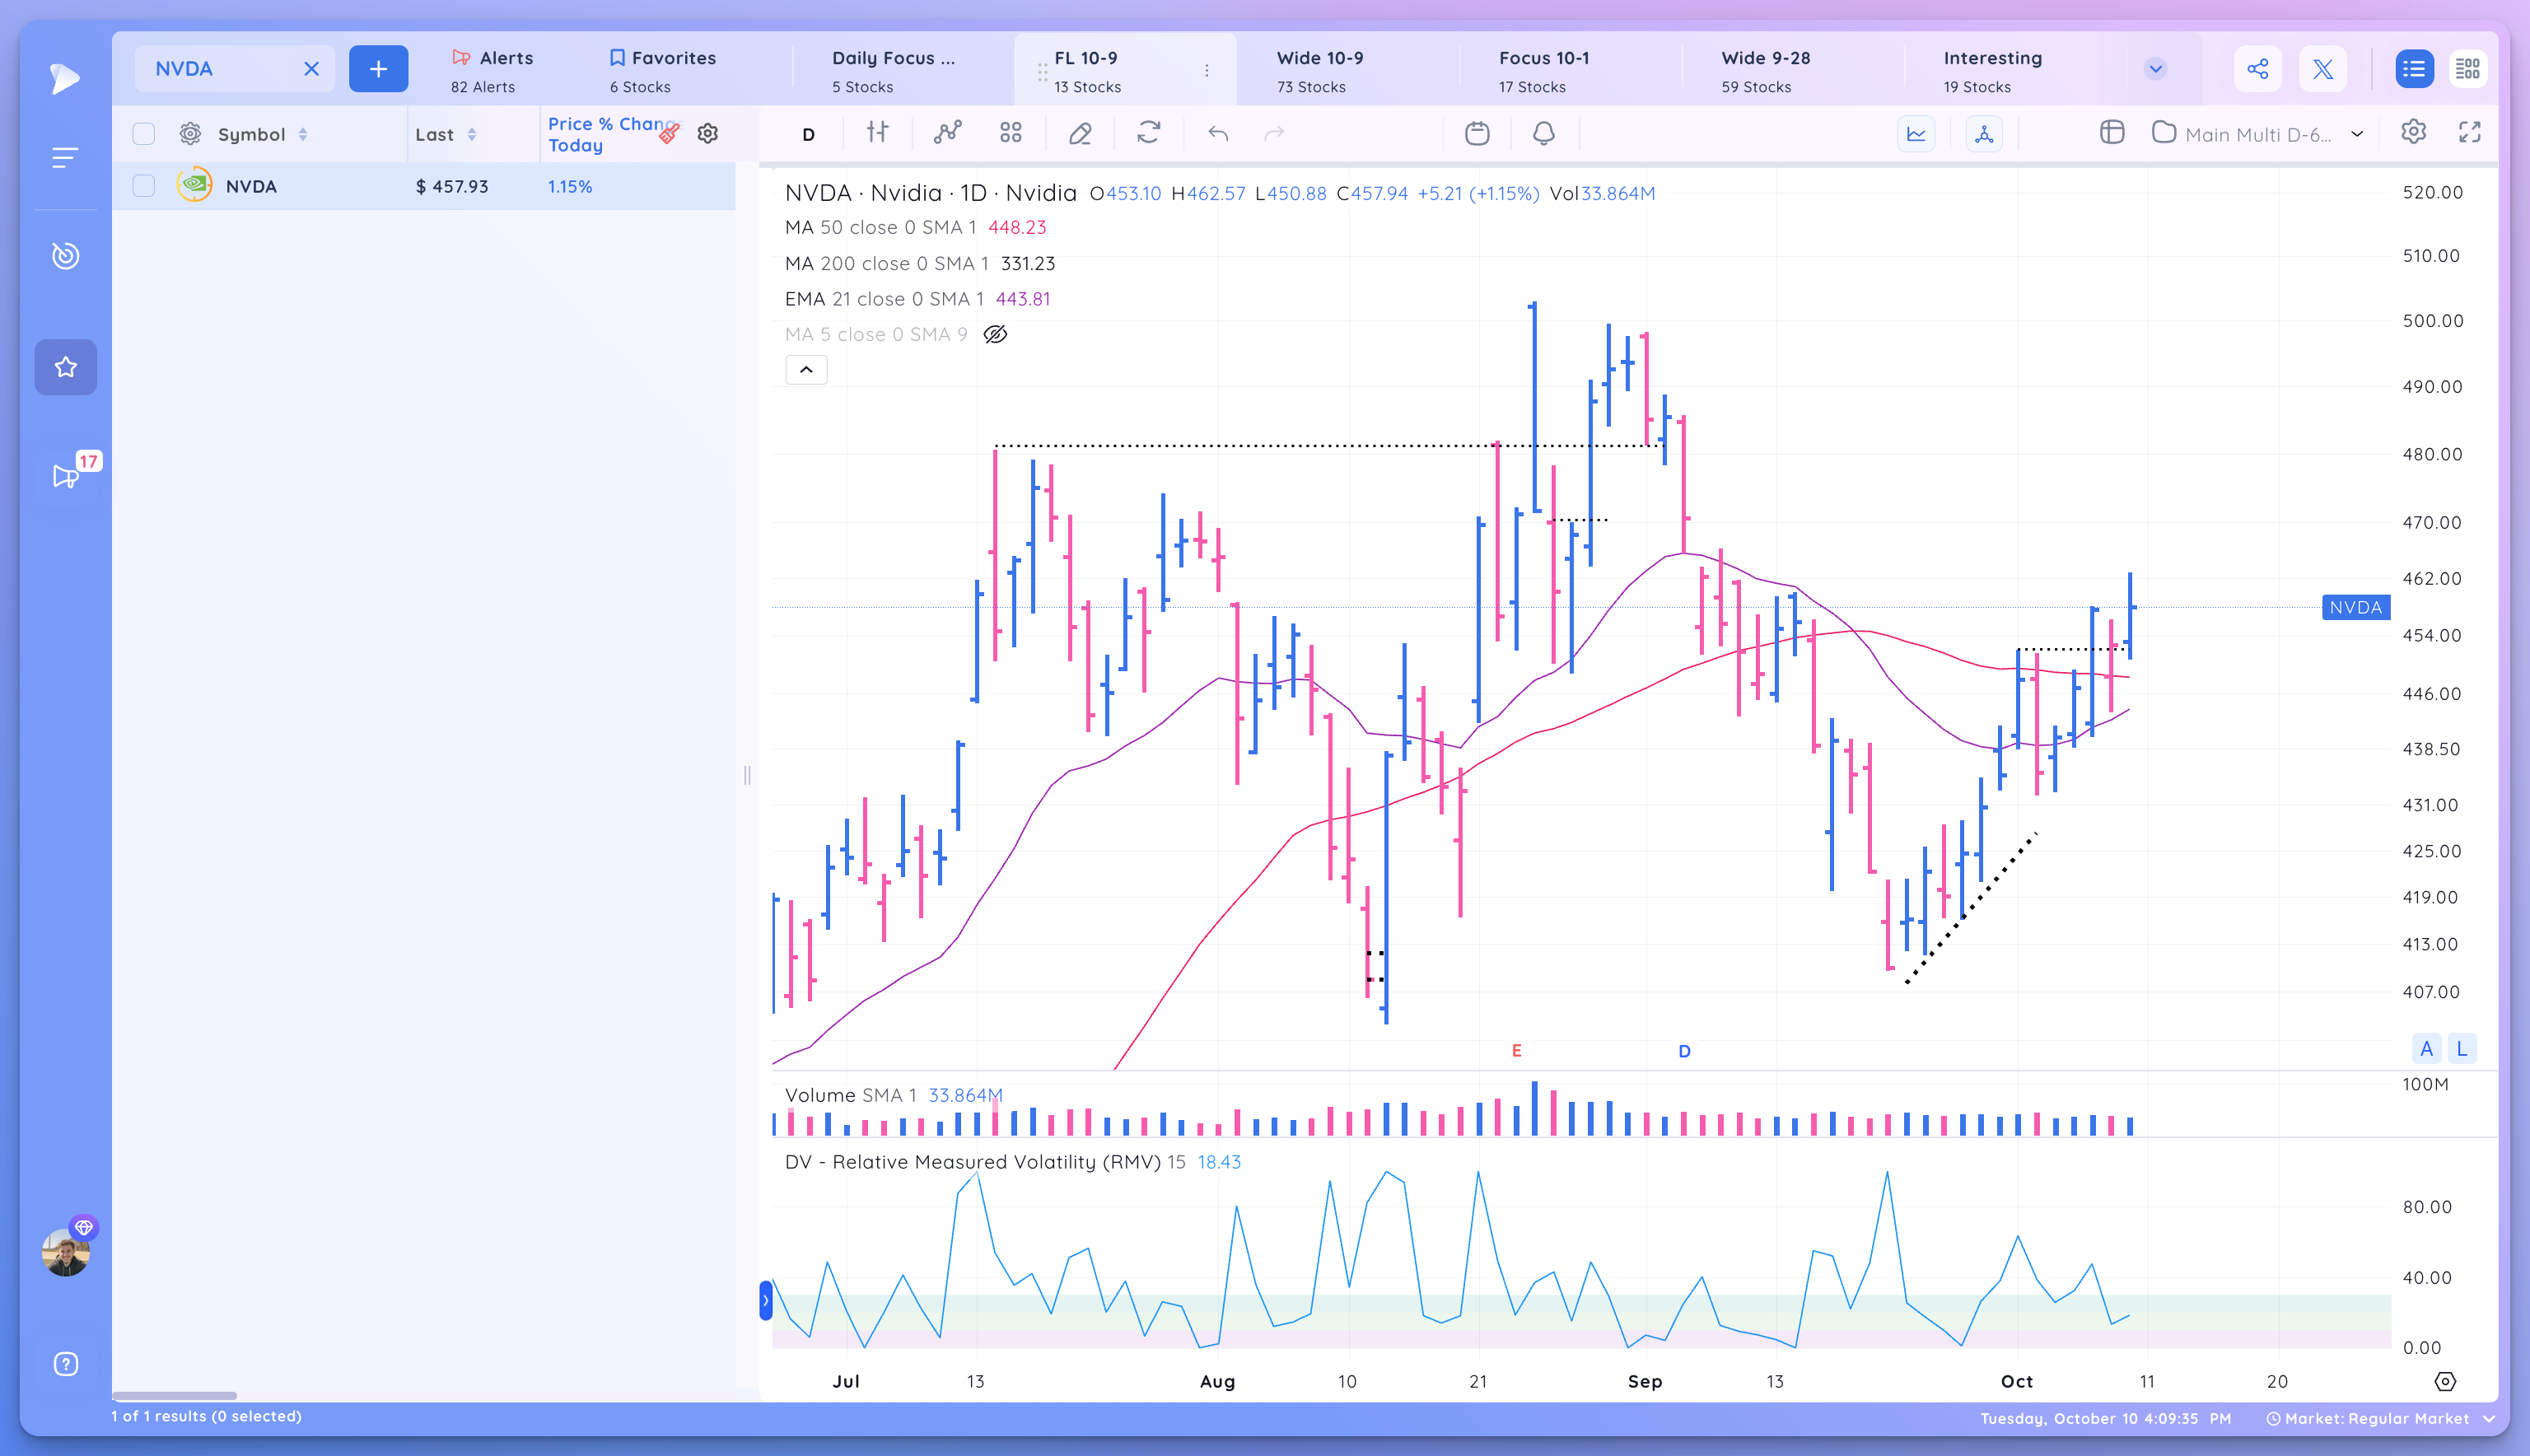
Task: Click the $ 457.93 last price cell
Action: pyautogui.click(x=452, y=186)
